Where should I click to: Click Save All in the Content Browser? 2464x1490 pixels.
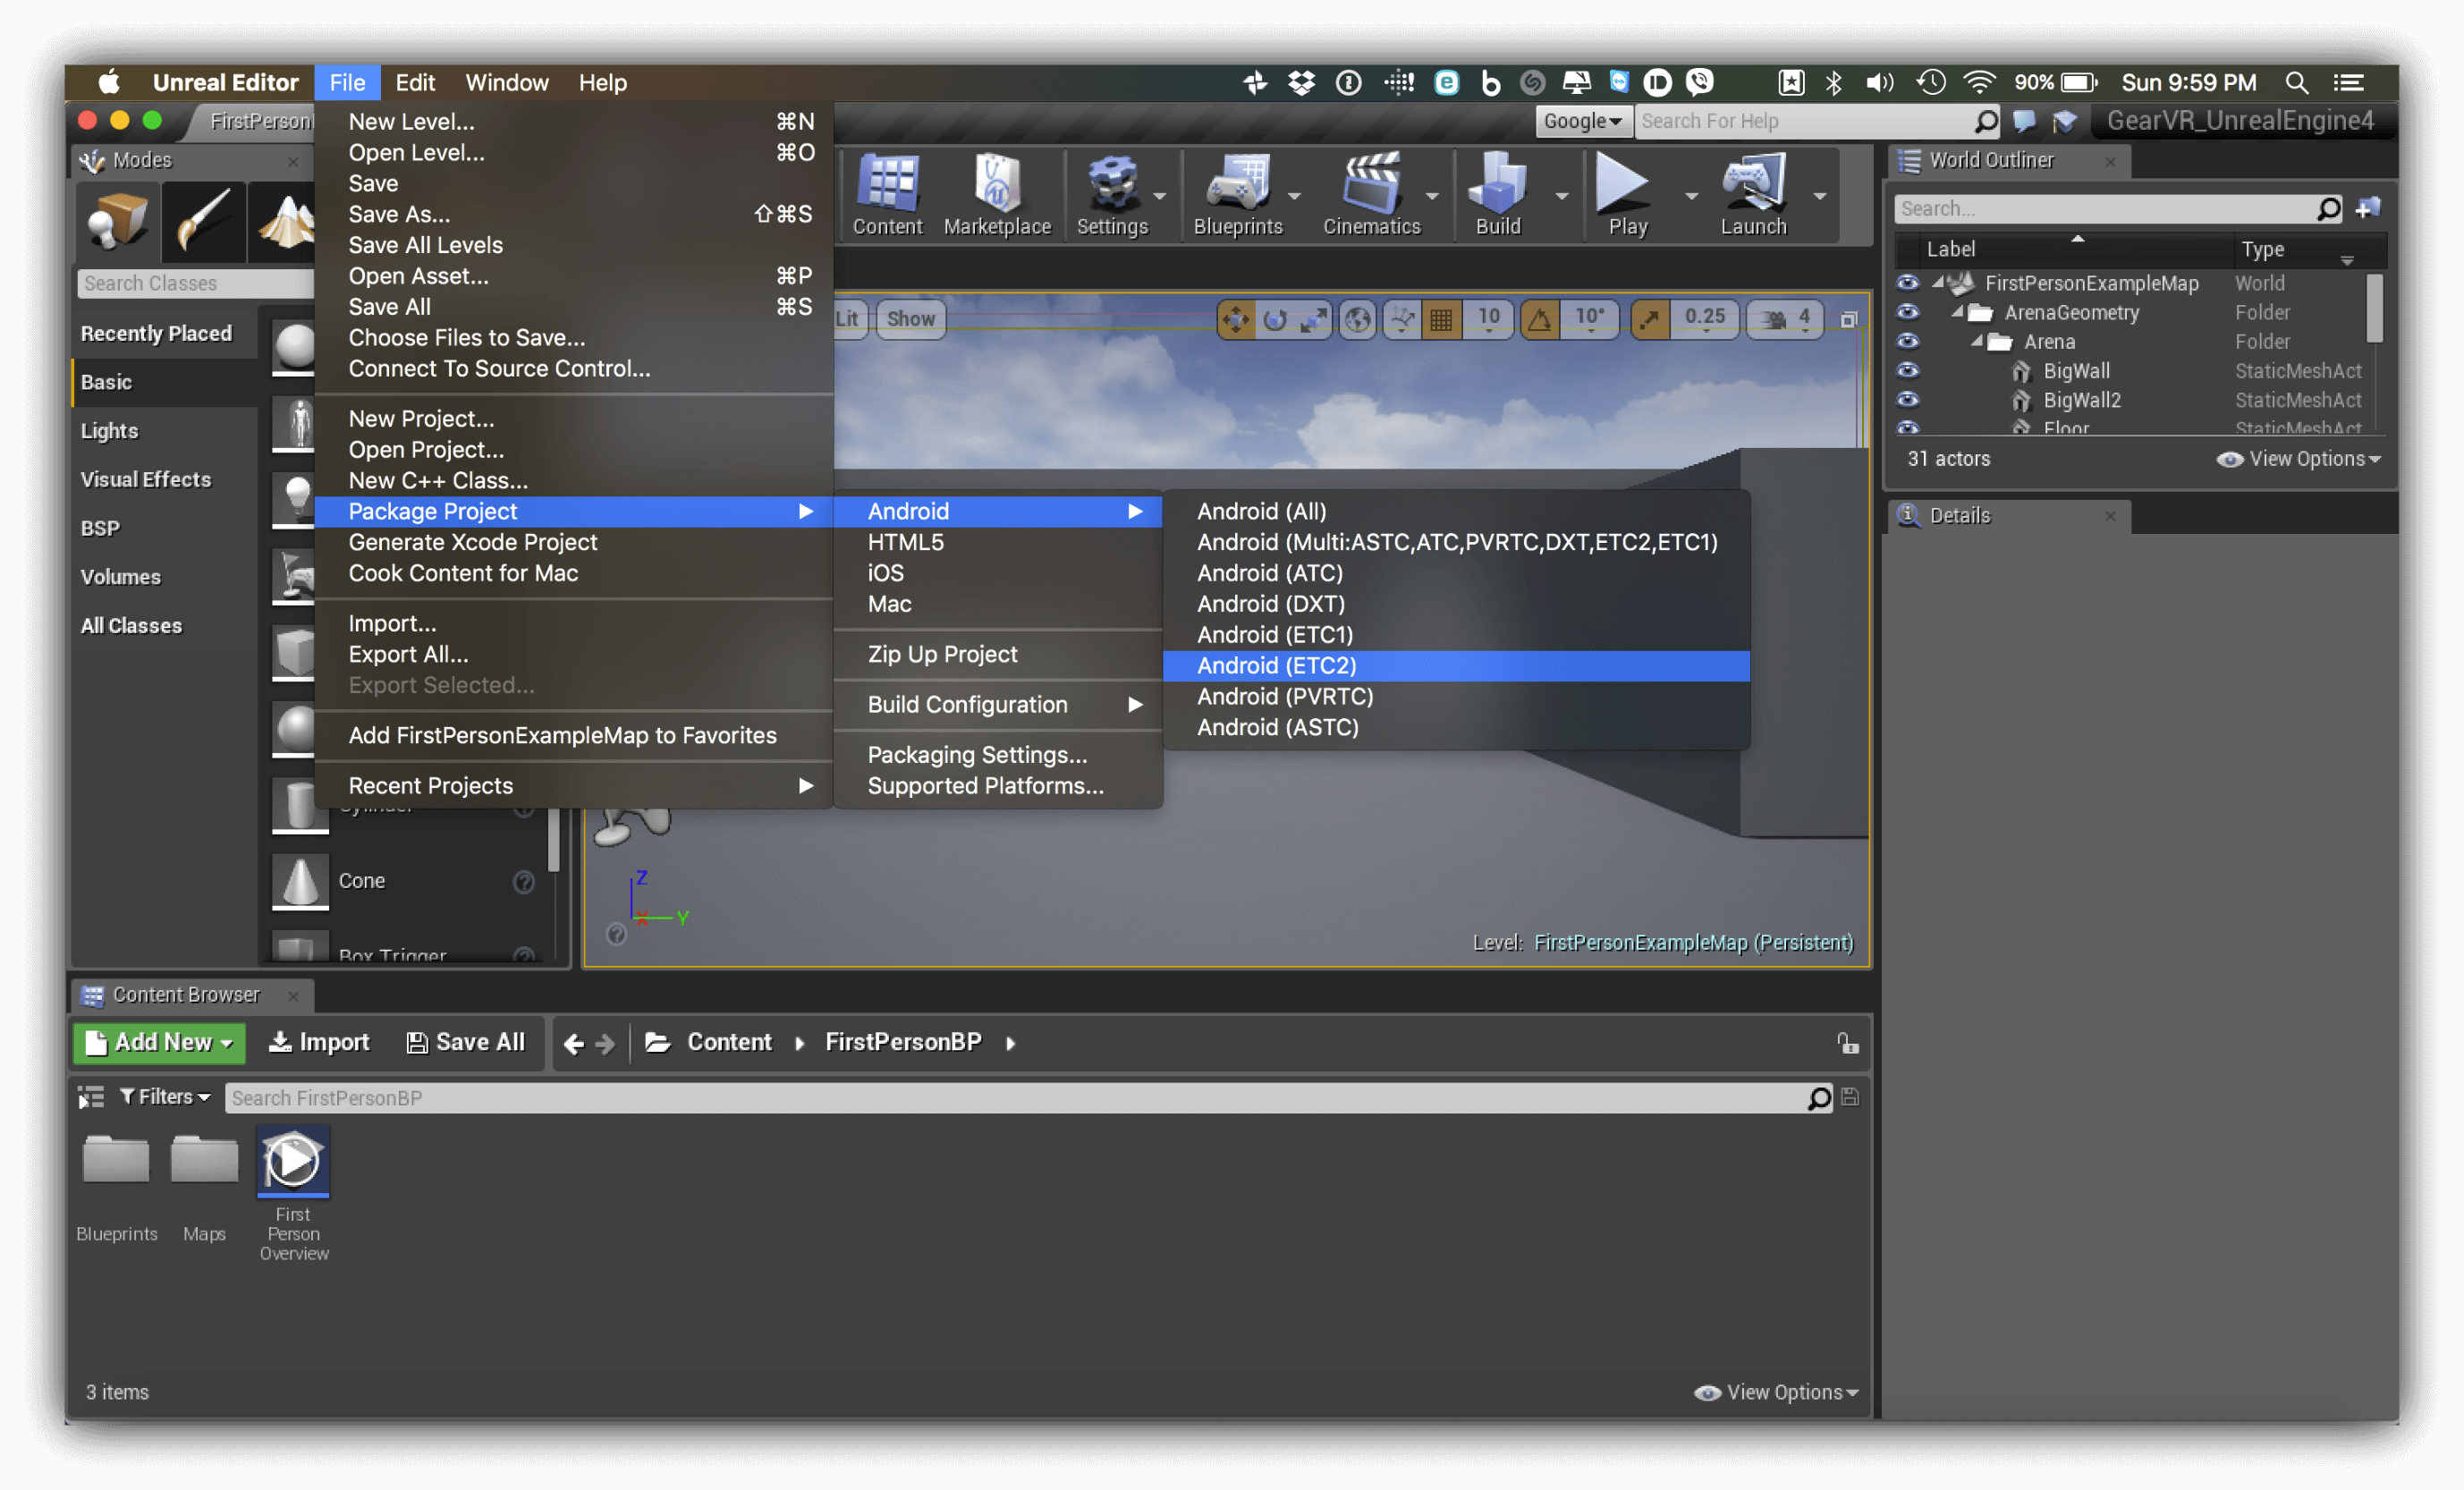(466, 1042)
